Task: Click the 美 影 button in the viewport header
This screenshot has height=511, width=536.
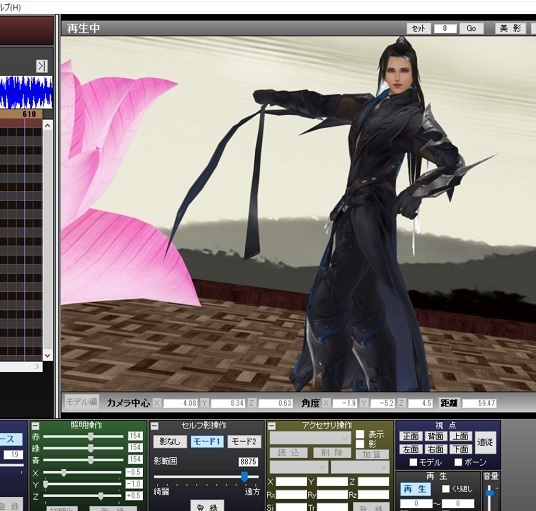Action: (510, 28)
